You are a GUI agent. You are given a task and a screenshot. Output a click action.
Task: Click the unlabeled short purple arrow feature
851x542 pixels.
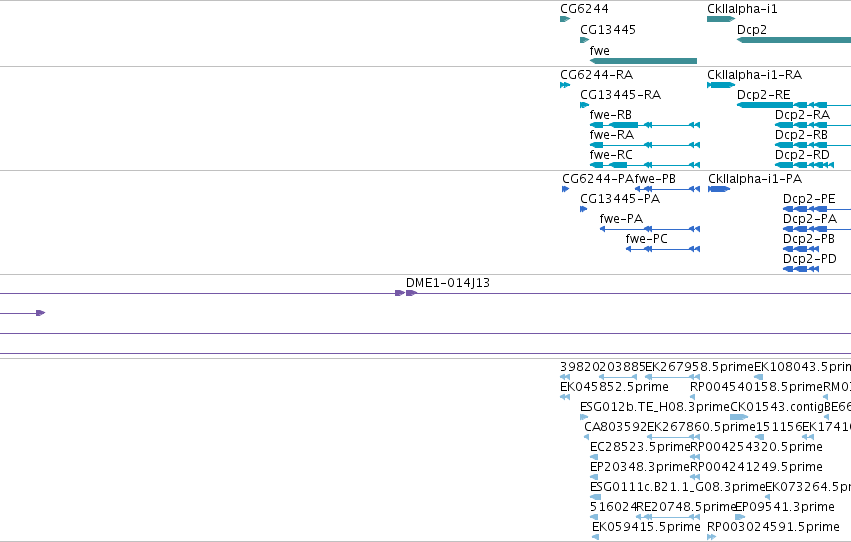click(22, 313)
